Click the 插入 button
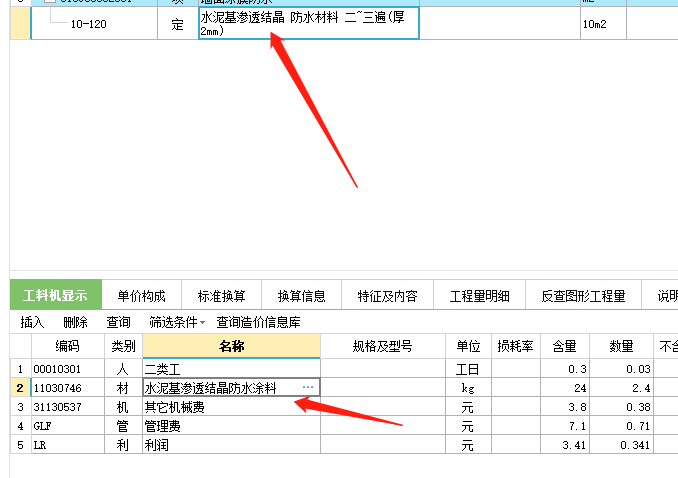 tap(32, 322)
